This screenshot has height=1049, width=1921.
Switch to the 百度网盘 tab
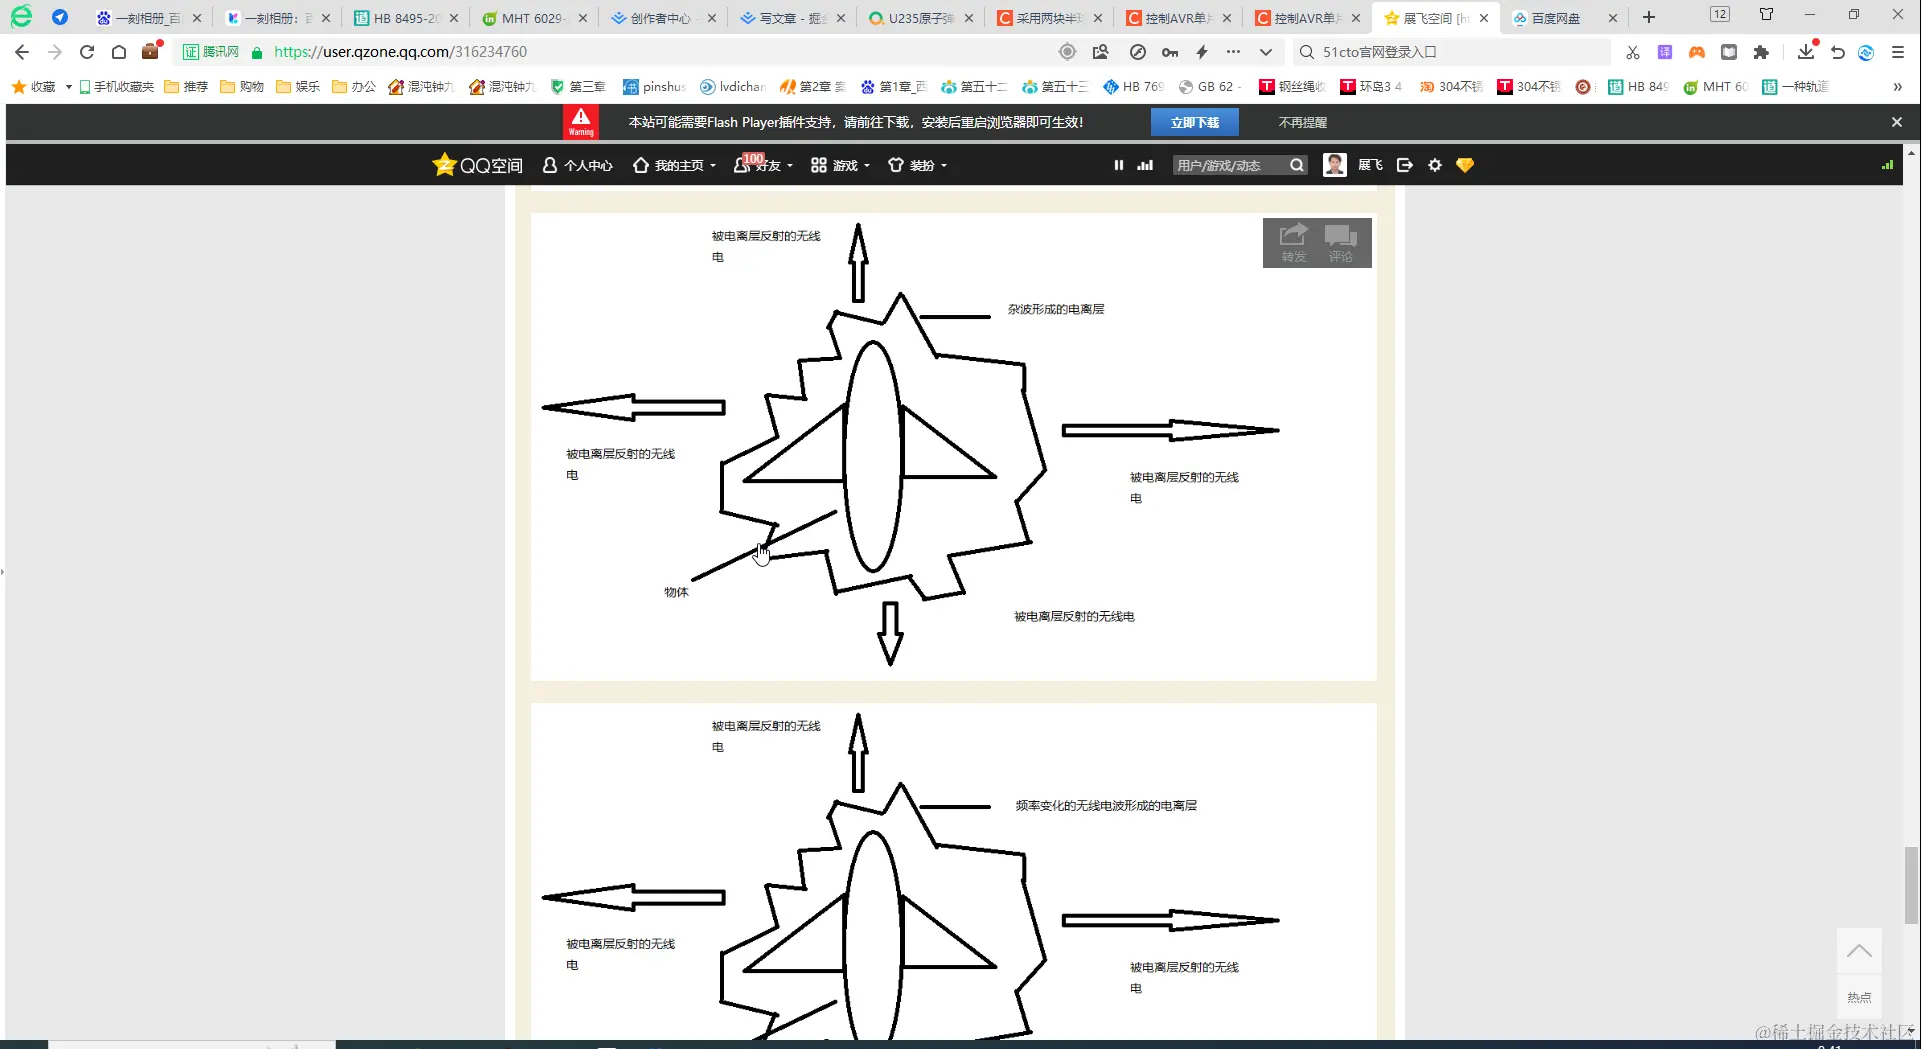click(1565, 18)
